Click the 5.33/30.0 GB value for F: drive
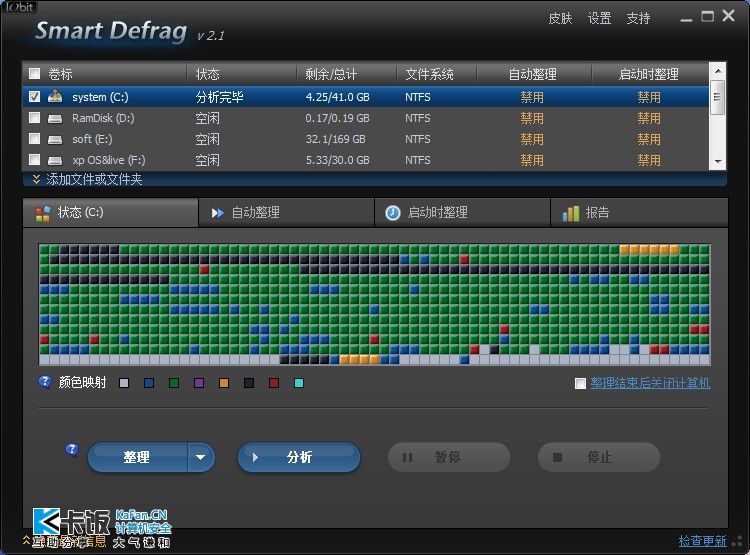 pyautogui.click(x=338, y=160)
